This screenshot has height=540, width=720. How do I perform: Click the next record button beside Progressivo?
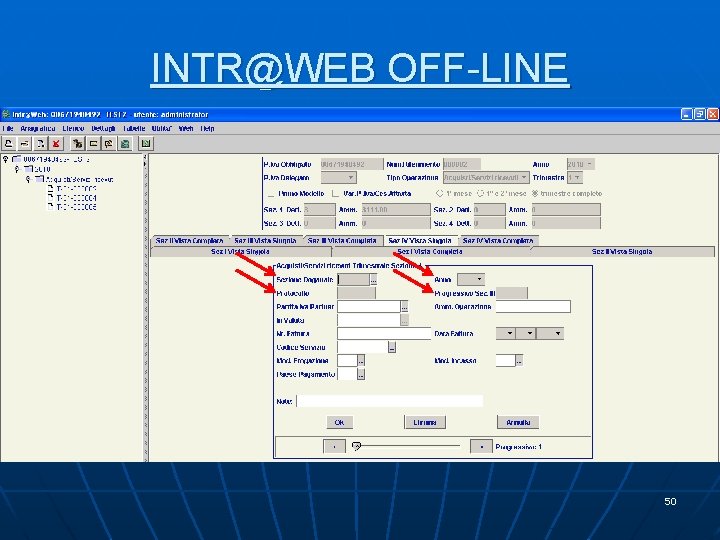click(x=481, y=446)
